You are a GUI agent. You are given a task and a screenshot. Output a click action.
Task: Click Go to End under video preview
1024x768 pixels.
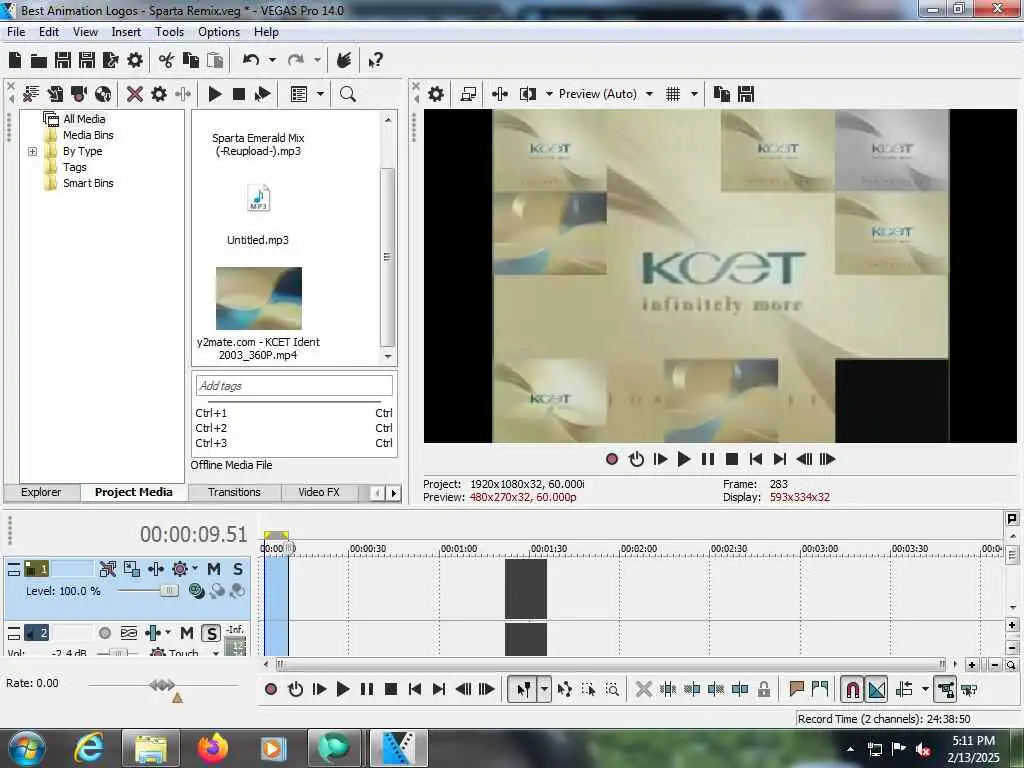(780, 459)
